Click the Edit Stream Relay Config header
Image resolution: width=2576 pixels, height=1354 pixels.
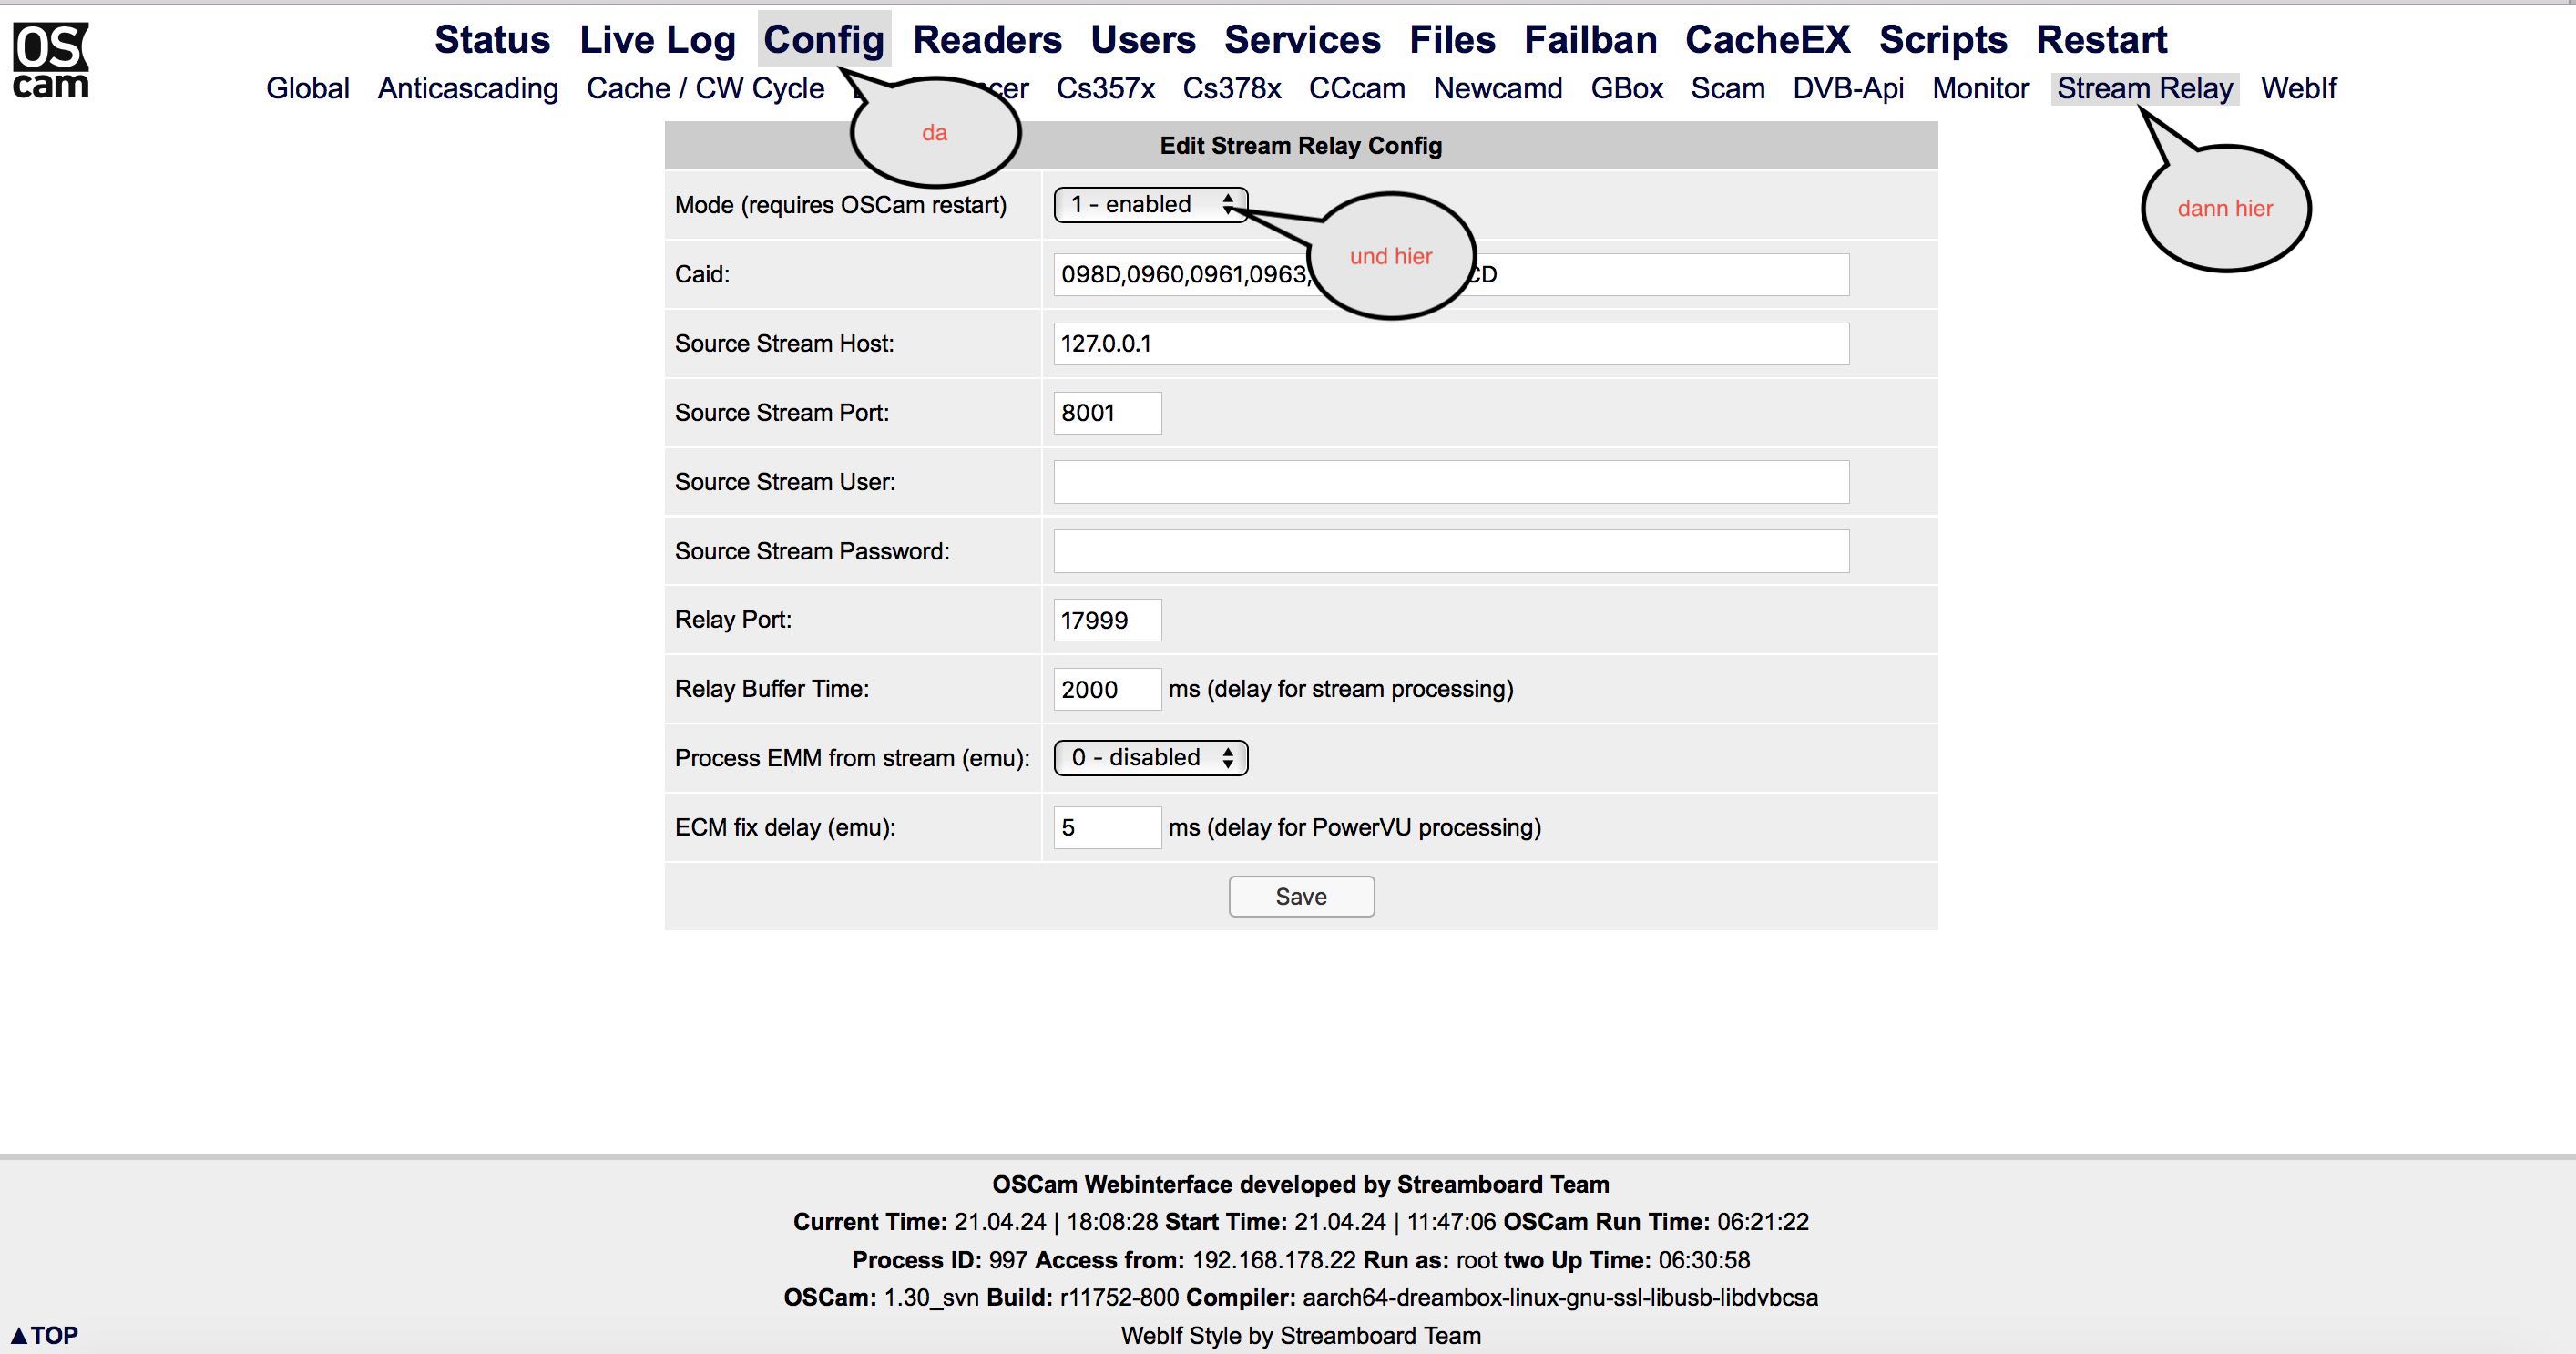coord(1300,146)
